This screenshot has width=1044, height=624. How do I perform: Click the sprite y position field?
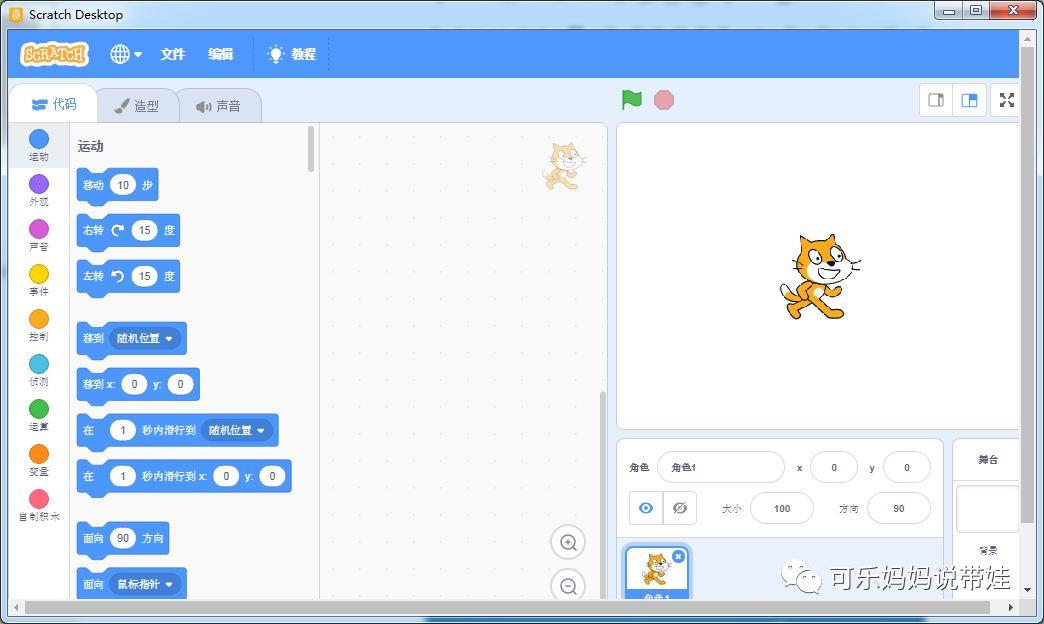tap(907, 468)
